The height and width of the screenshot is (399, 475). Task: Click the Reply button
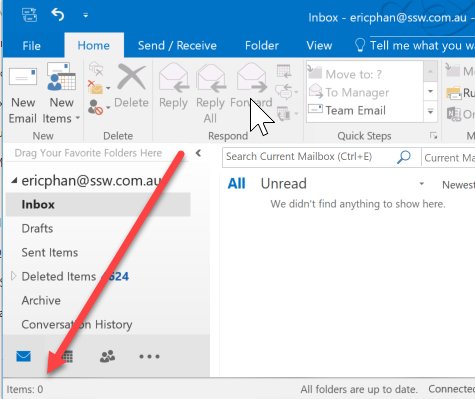[x=173, y=87]
